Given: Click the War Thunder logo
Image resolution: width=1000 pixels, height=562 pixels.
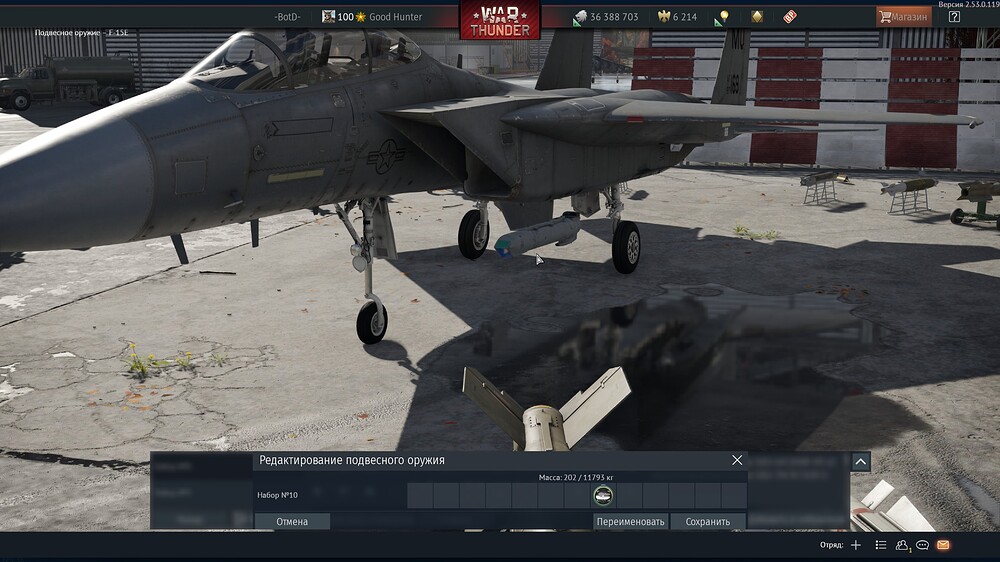Looking at the screenshot, I should 499,19.
